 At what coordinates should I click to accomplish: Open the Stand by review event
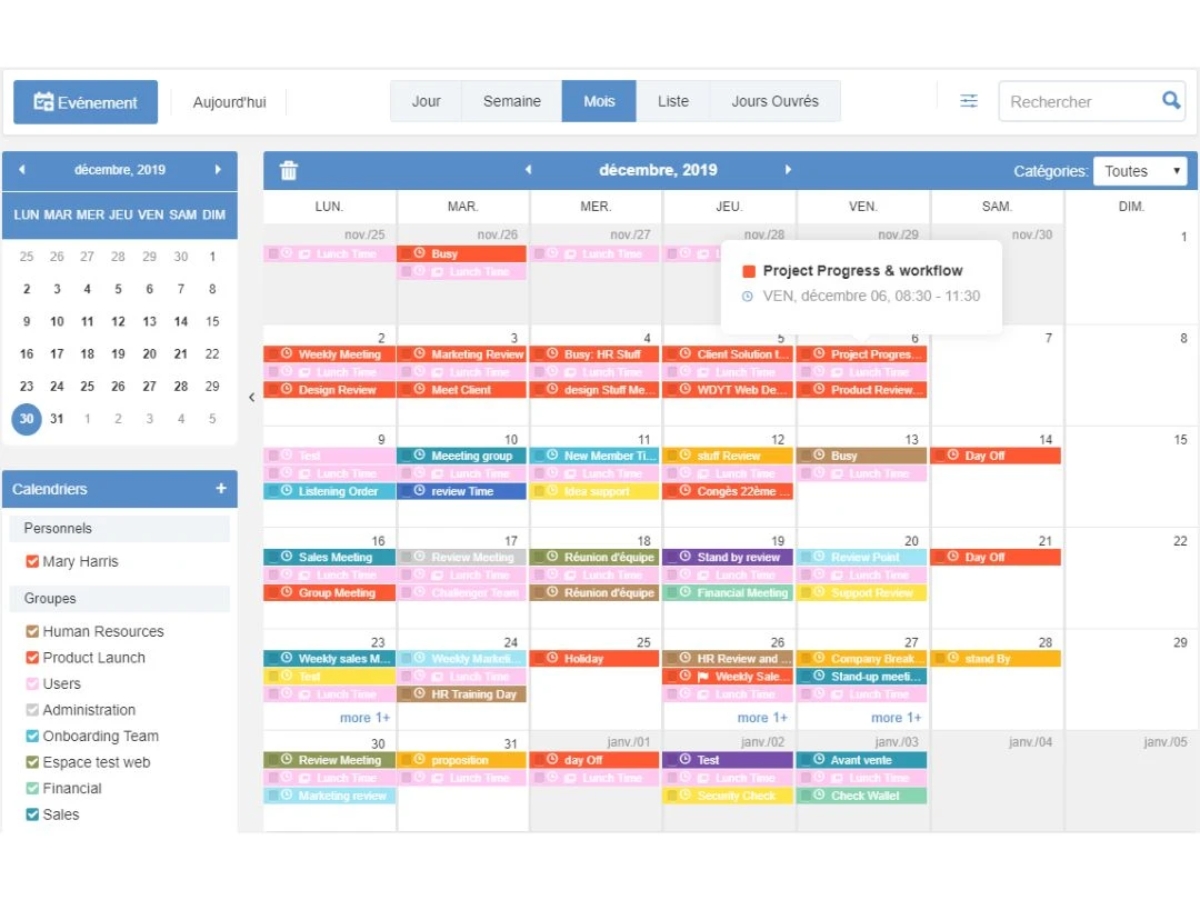tap(728, 557)
